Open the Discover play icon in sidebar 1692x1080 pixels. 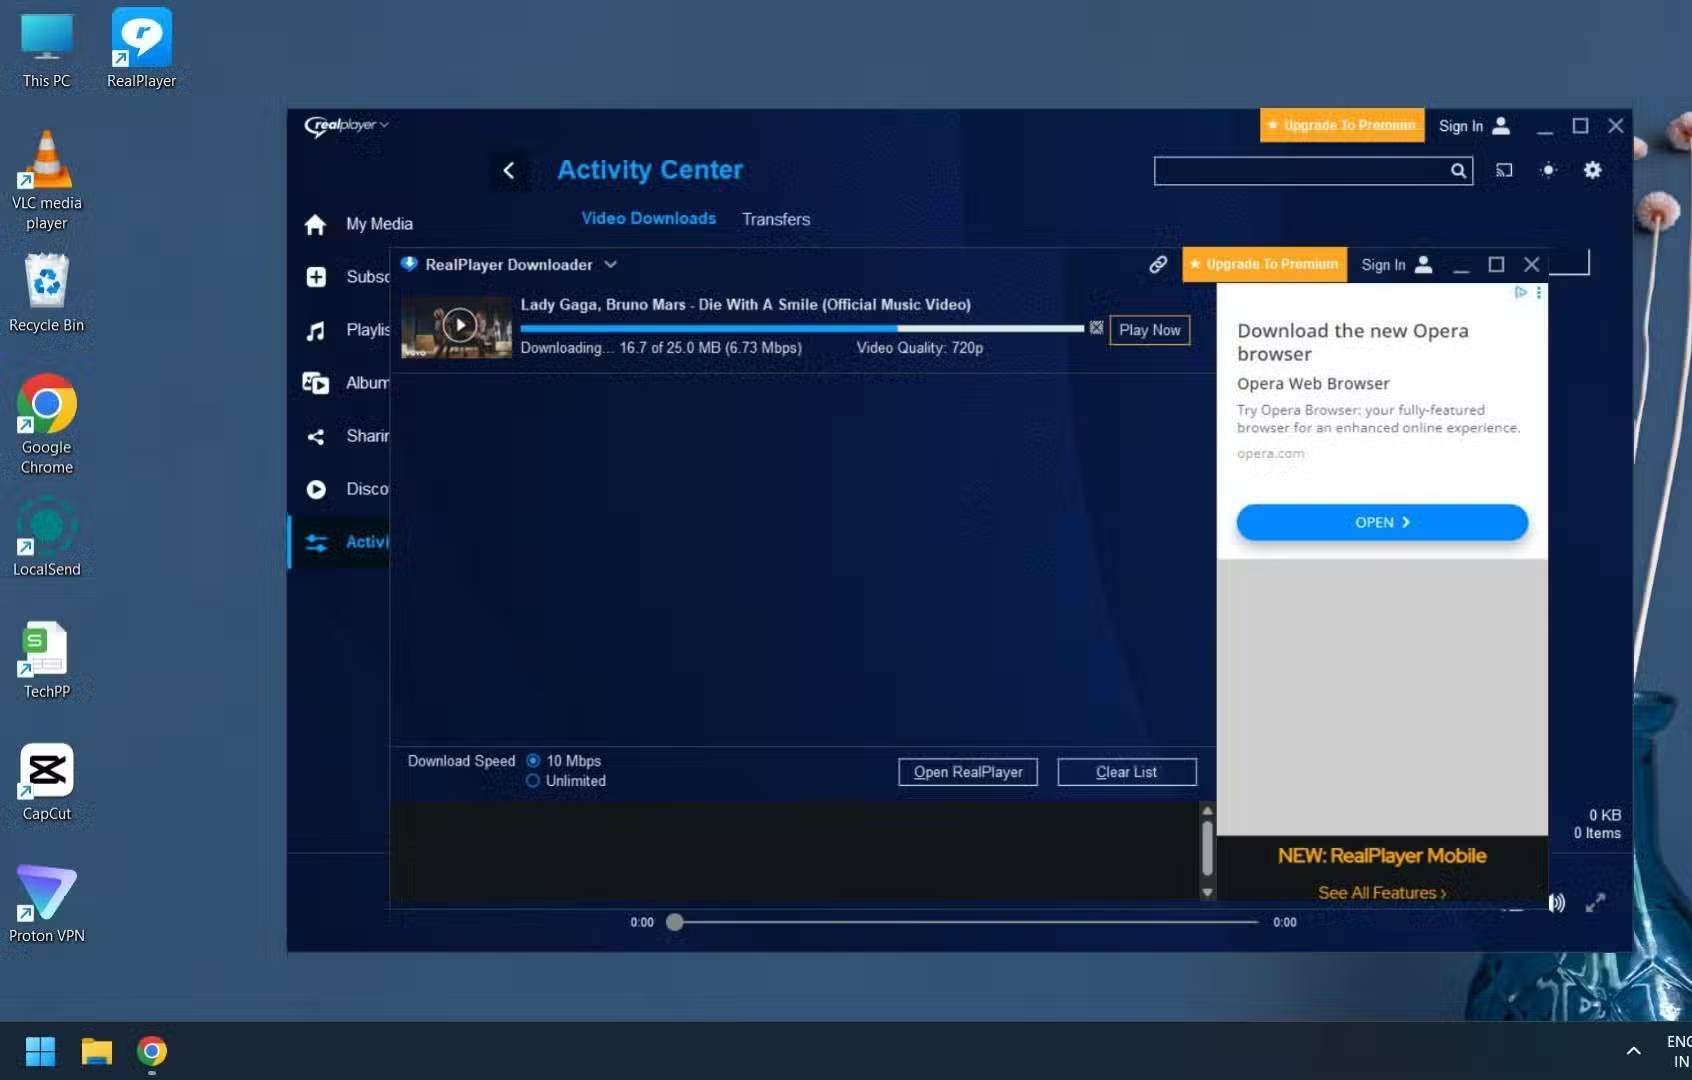point(316,489)
